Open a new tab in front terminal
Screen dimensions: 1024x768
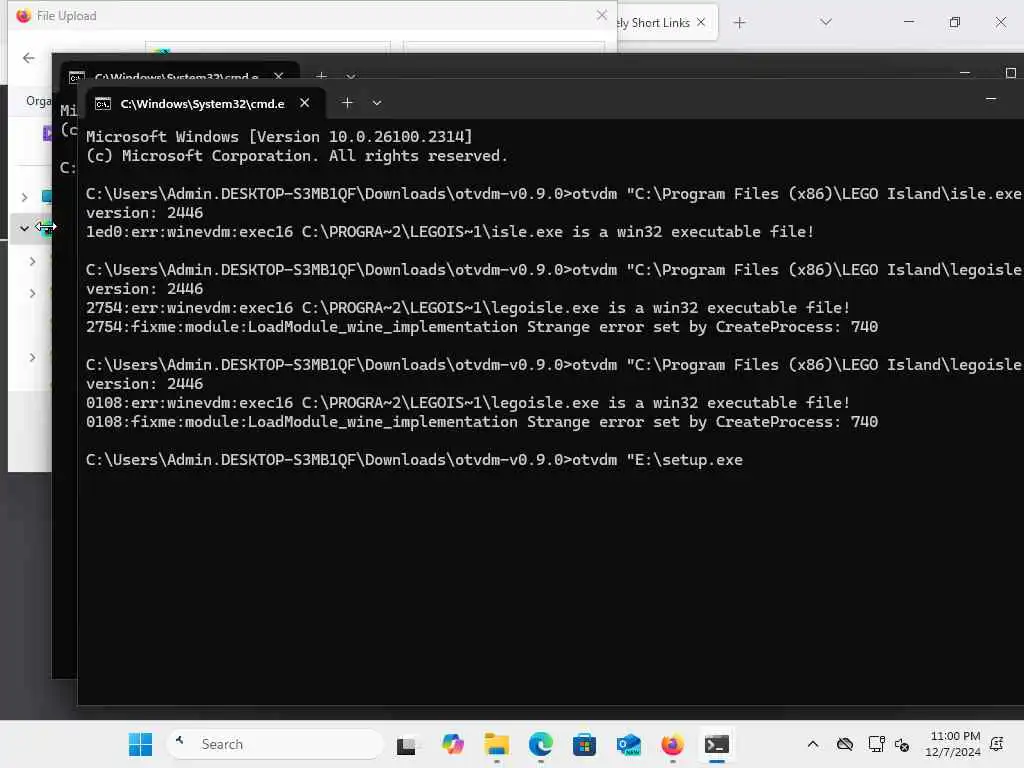(x=347, y=103)
